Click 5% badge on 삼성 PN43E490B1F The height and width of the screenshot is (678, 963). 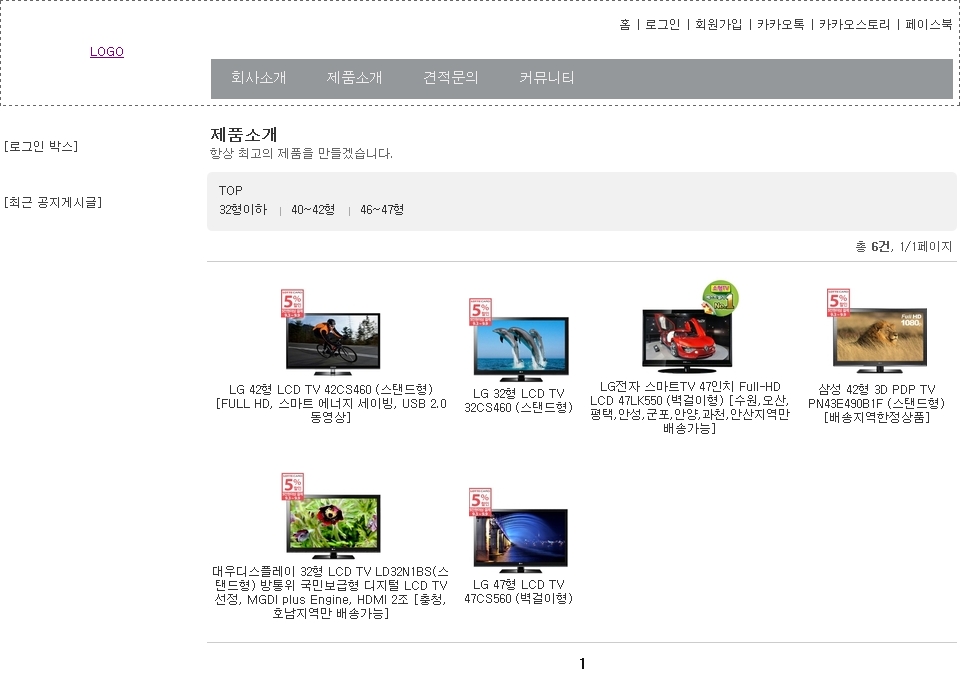tap(838, 302)
